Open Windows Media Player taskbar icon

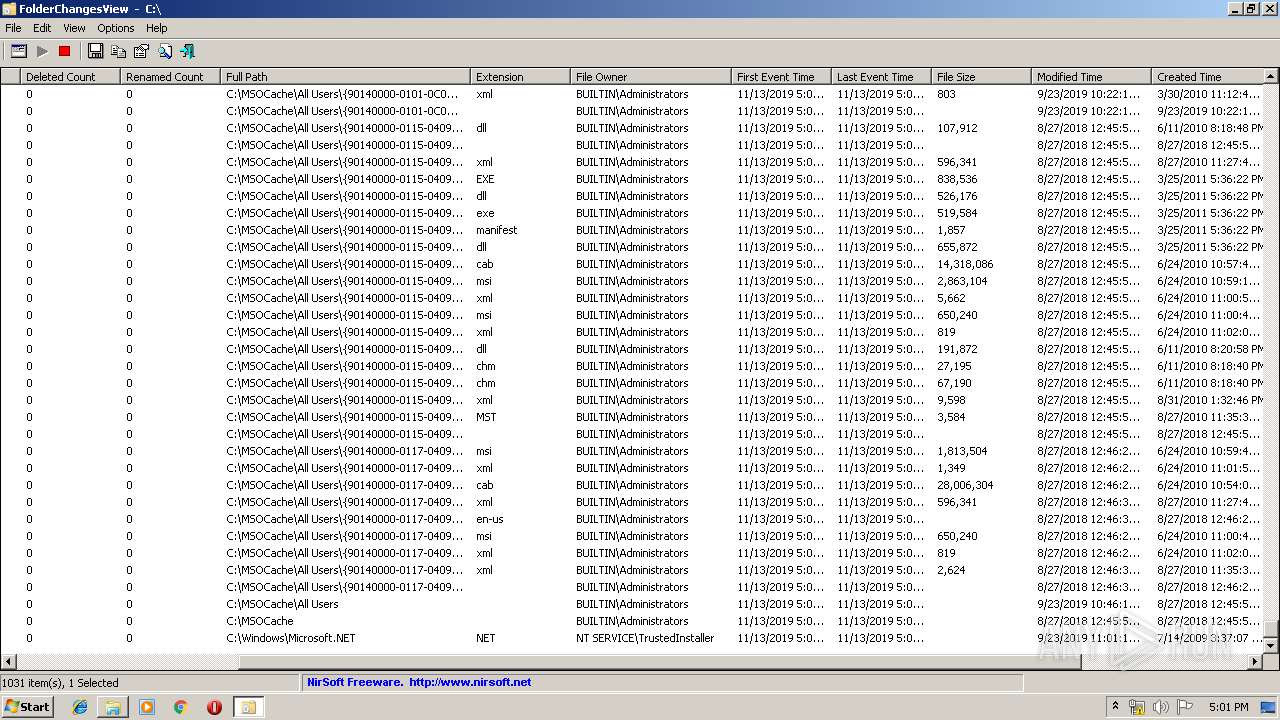tap(147, 707)
